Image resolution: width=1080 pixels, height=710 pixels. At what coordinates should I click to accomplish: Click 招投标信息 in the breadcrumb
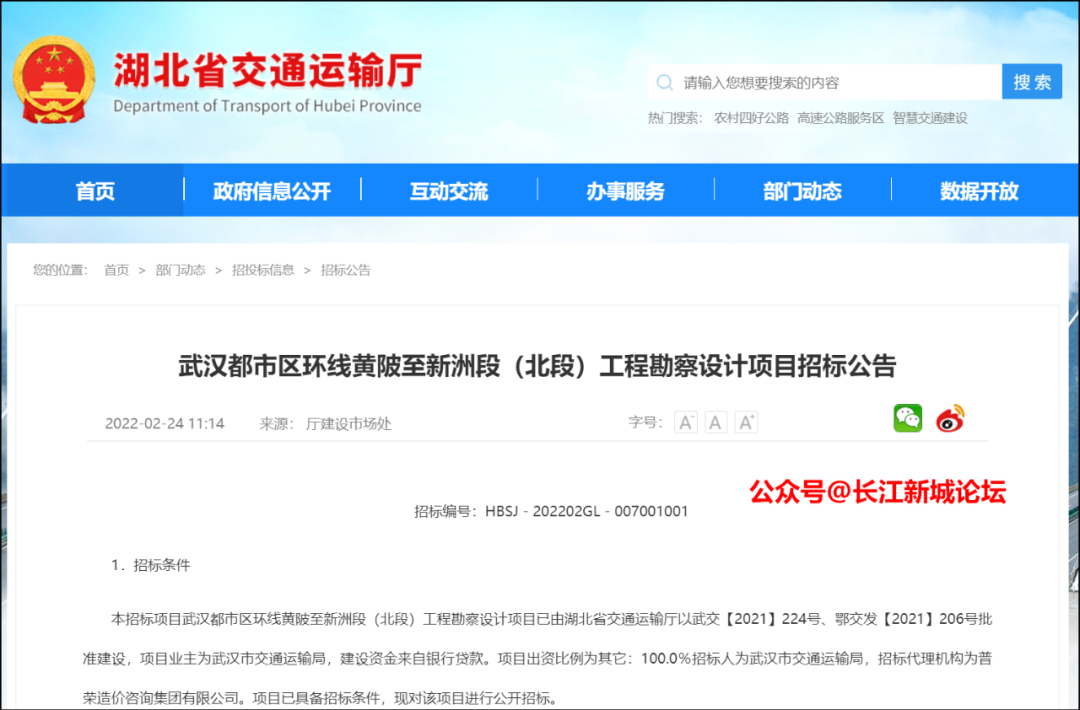(x=263, y=270)
